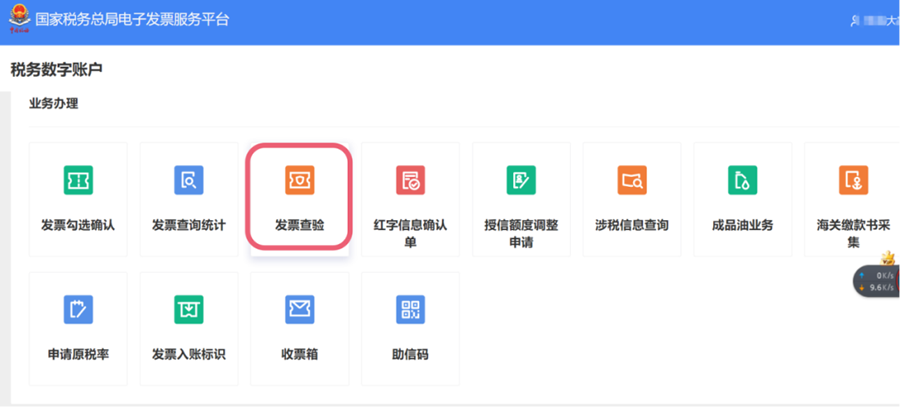The height and width of the screenshot is (407, 900).
Task: Open the blue 申请原税率 icon
Action: [x=78, y=310]
